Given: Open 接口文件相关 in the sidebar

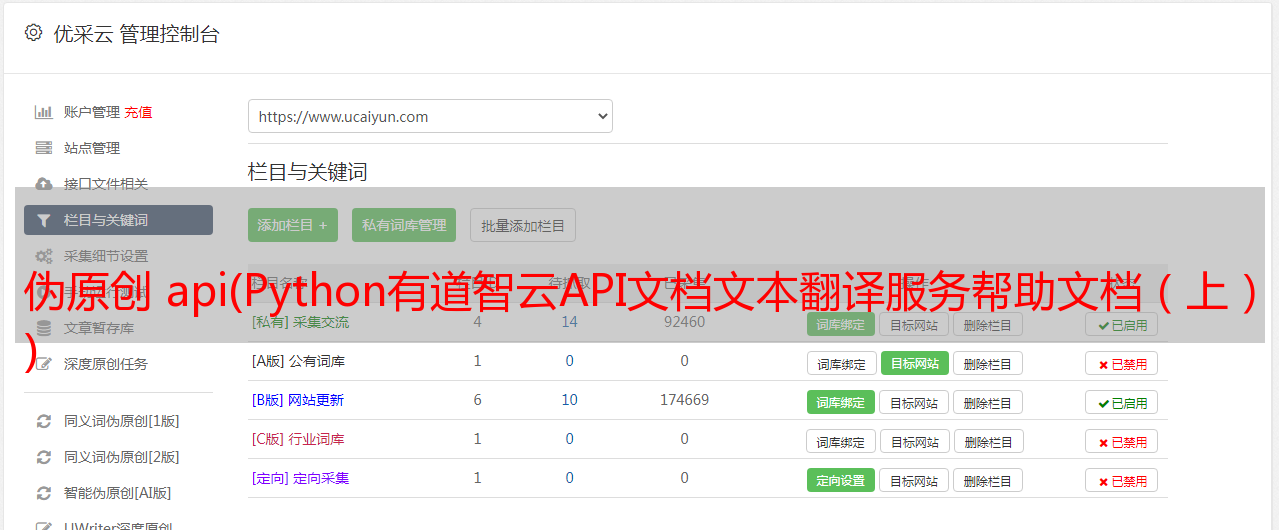Looking at the screenshot, I should 106,184.
